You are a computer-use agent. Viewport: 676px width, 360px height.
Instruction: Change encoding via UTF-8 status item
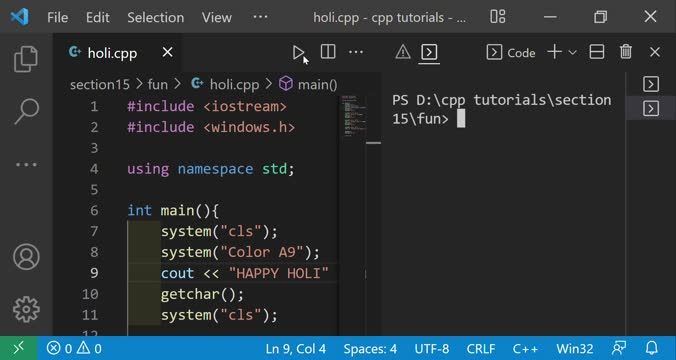[432, 348]
